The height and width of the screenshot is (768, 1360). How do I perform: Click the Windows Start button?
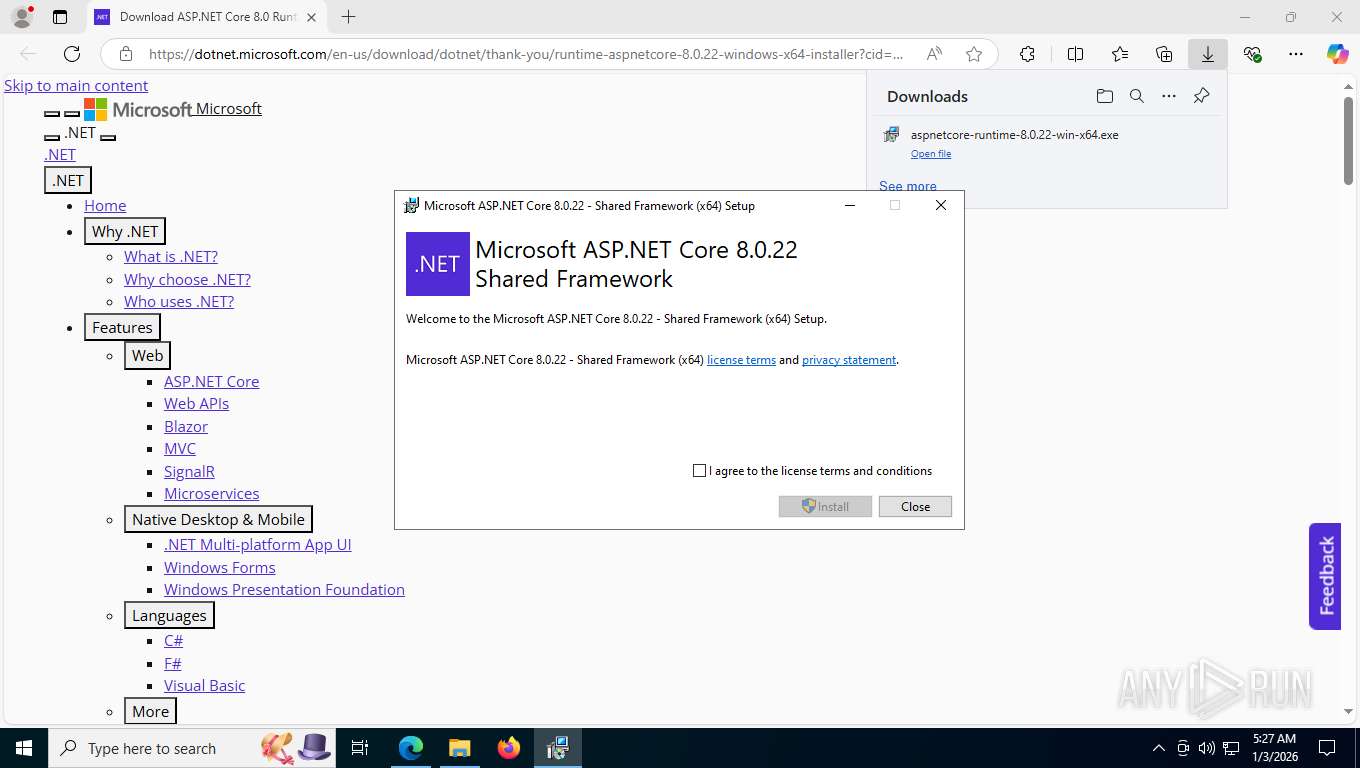pyautogui.click(x=23, y=748)
